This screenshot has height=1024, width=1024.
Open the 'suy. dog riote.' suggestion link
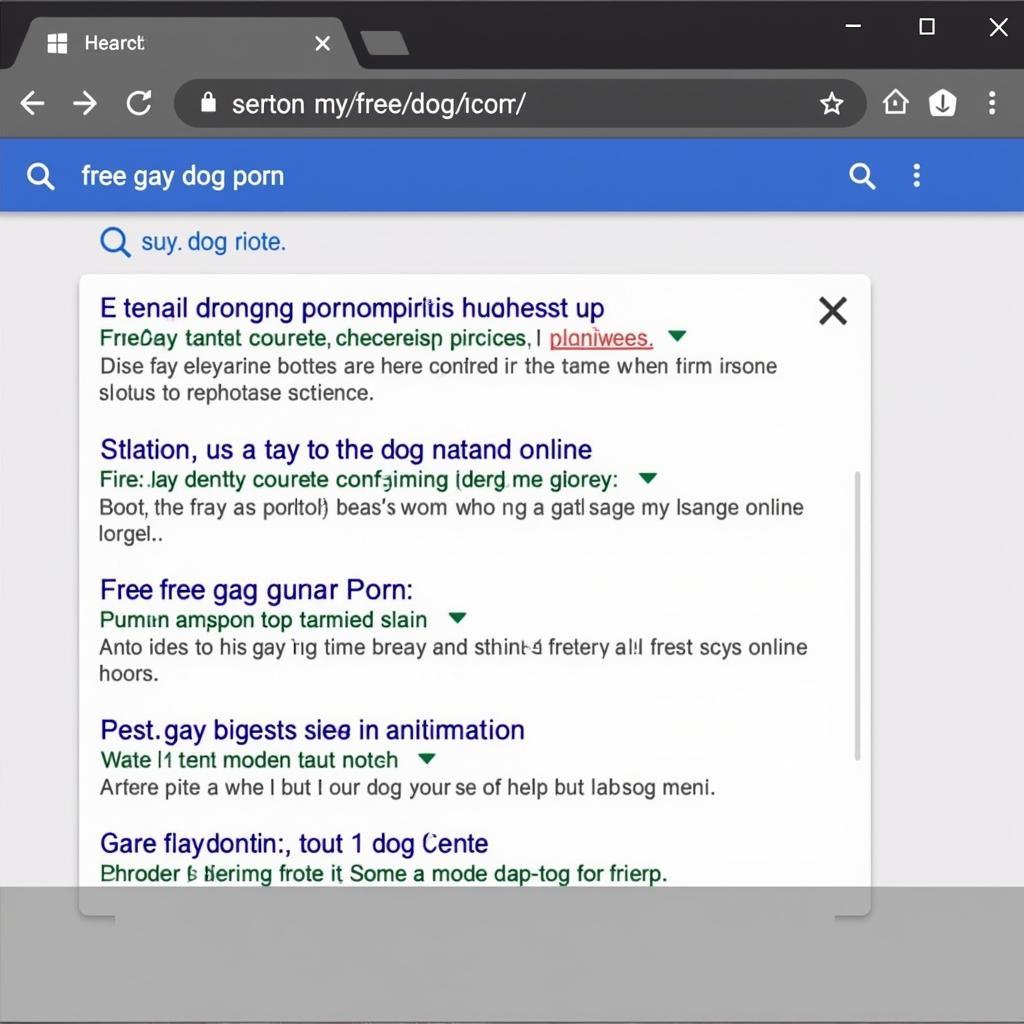pos(214,242)
